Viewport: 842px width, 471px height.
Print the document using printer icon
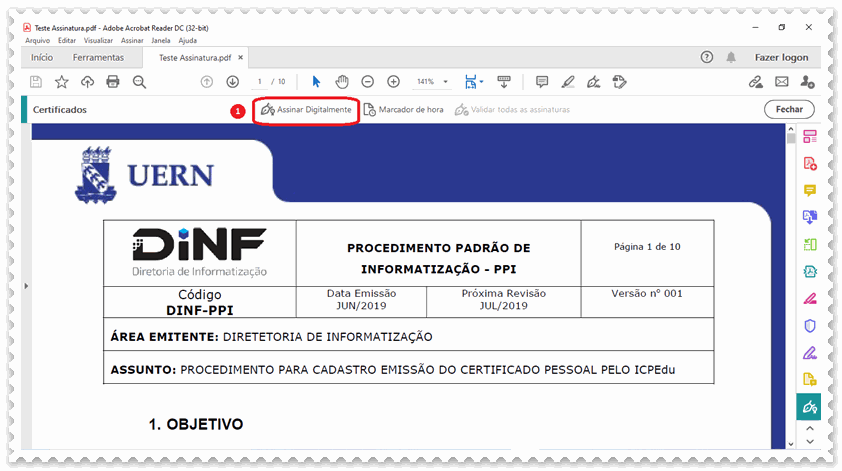(x=113, y=82)
